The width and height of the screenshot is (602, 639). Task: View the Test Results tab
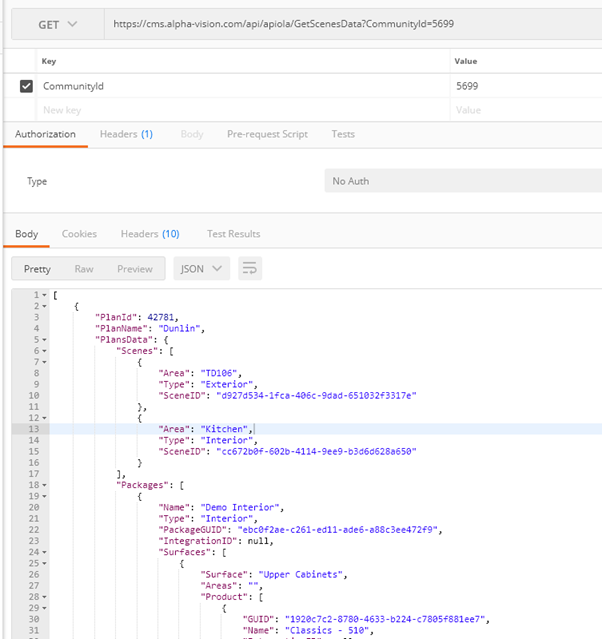(x=233, y=234)
